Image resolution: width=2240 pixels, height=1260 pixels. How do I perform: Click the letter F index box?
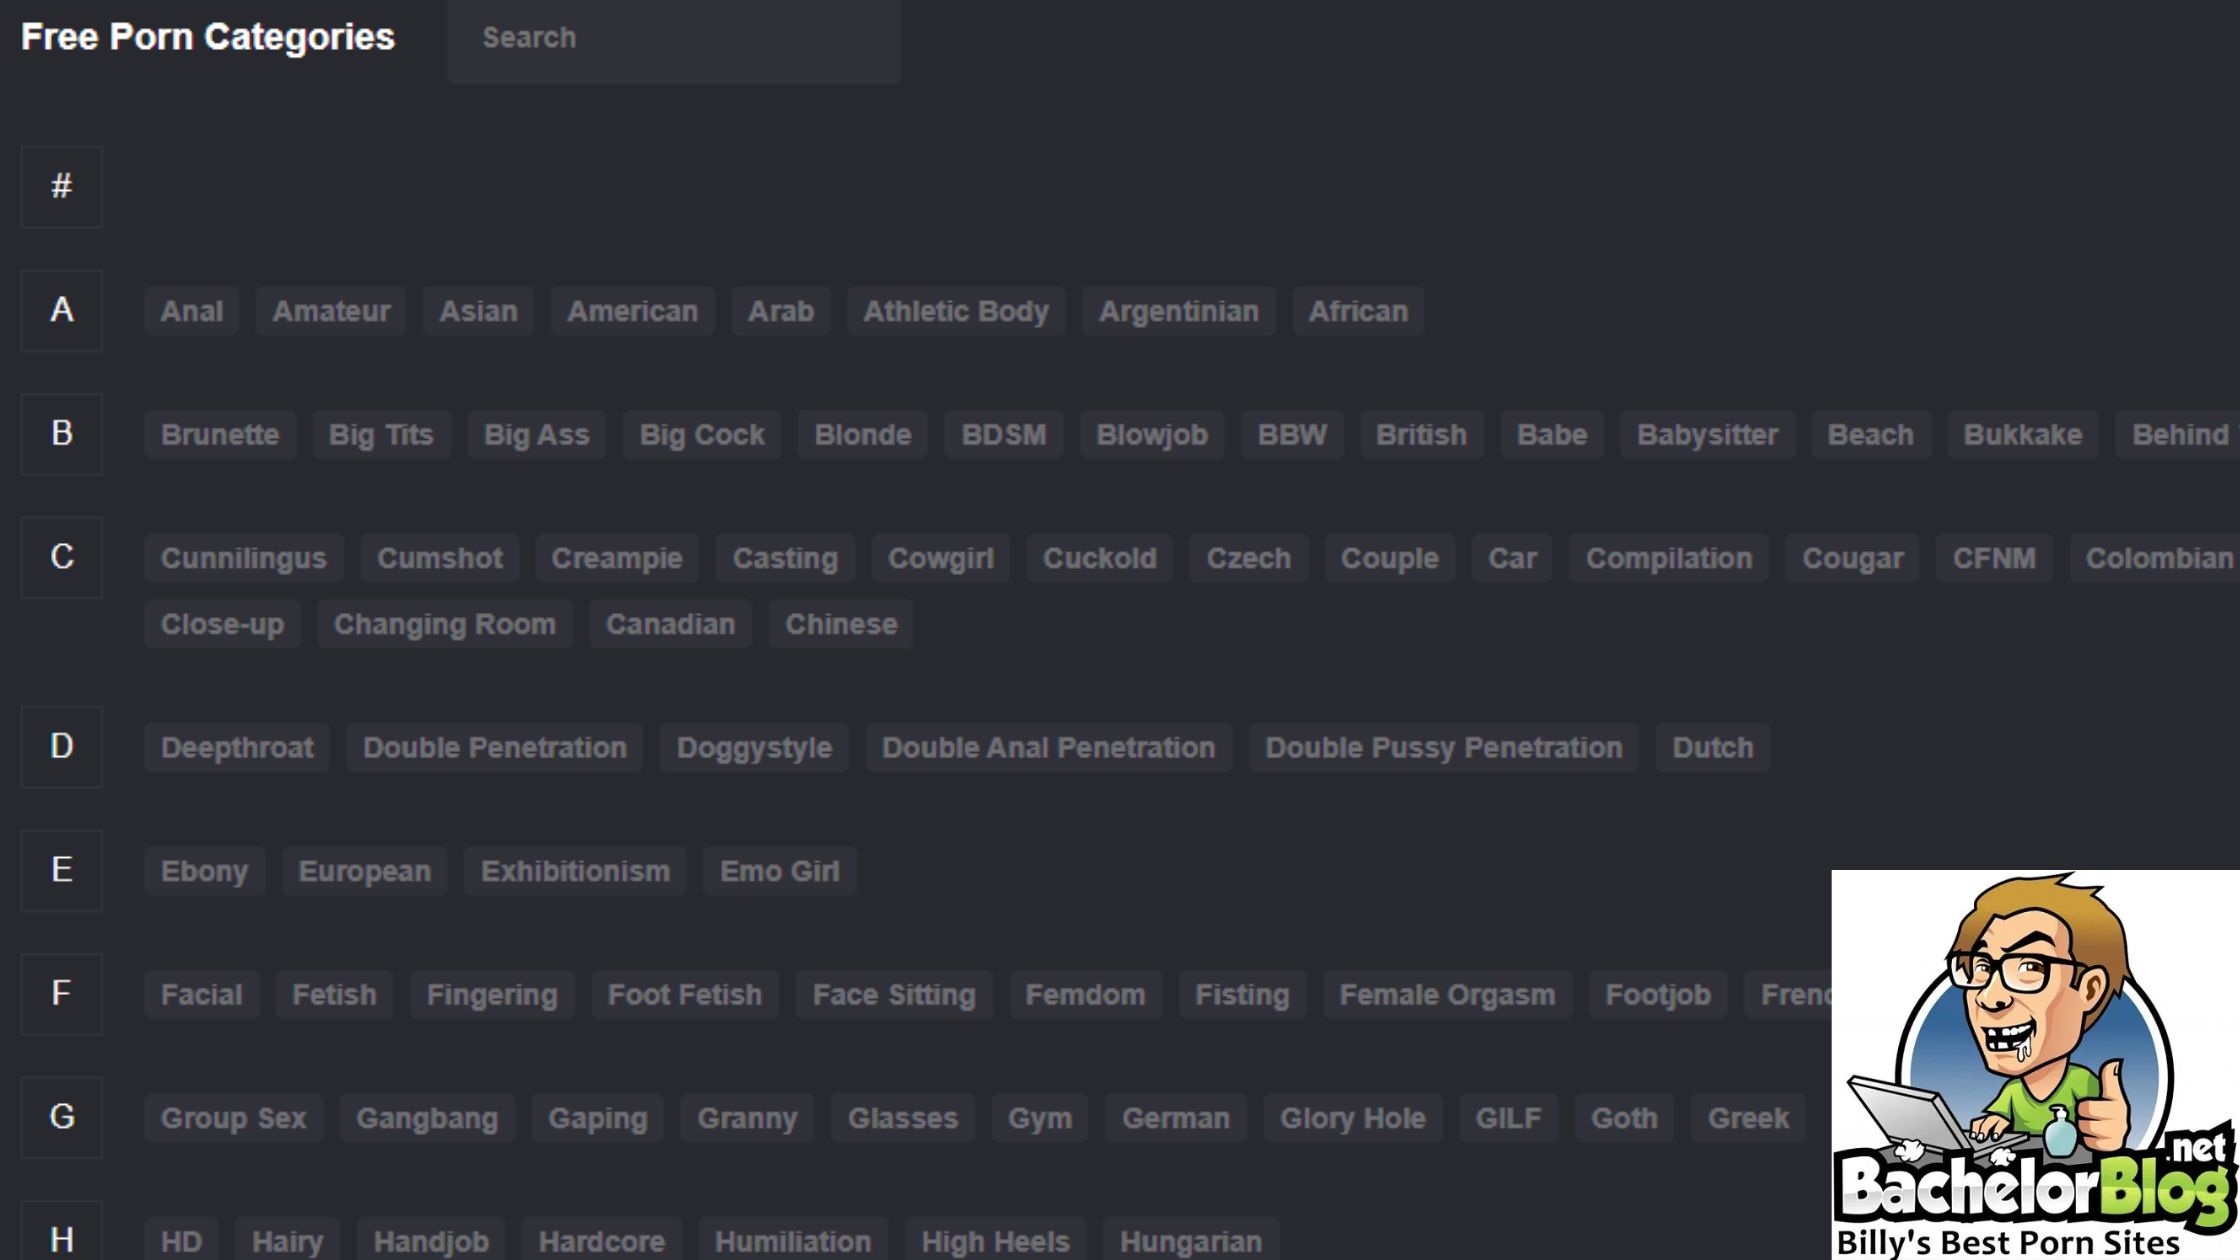click(62, 994)
